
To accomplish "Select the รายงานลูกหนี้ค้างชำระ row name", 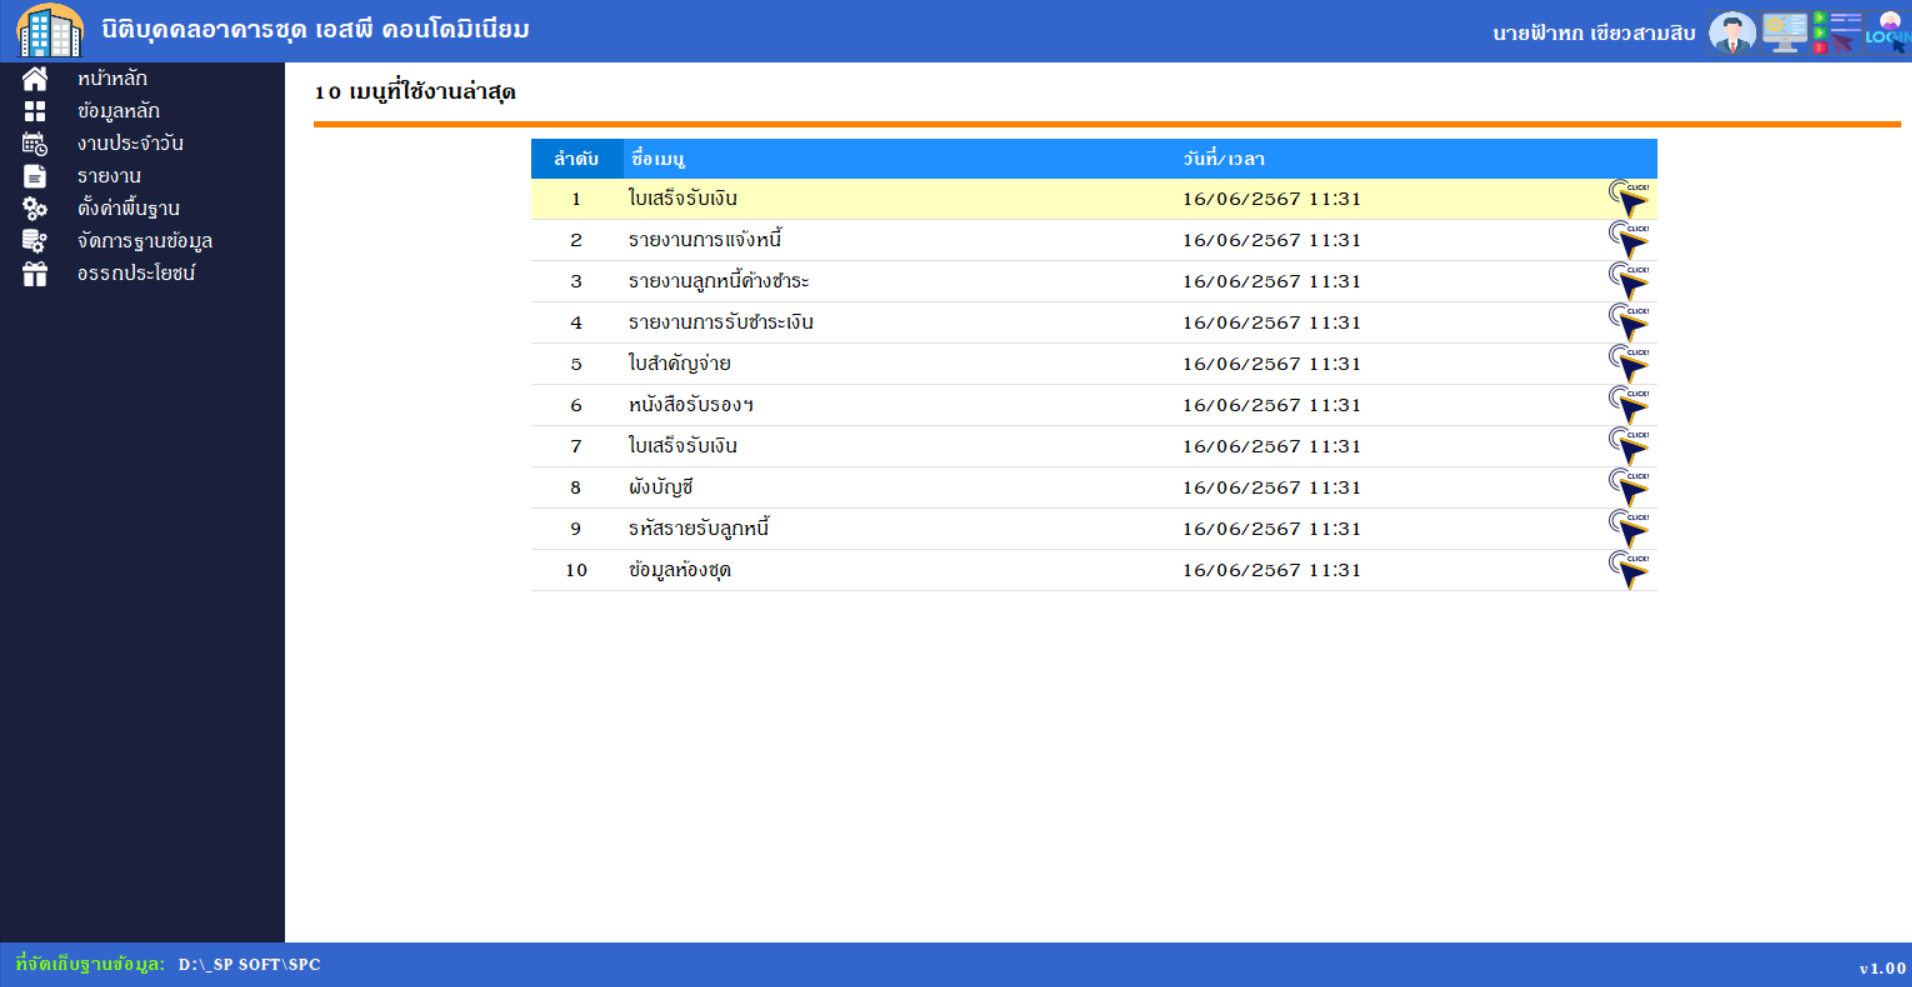I will click(x=719, y=281).
